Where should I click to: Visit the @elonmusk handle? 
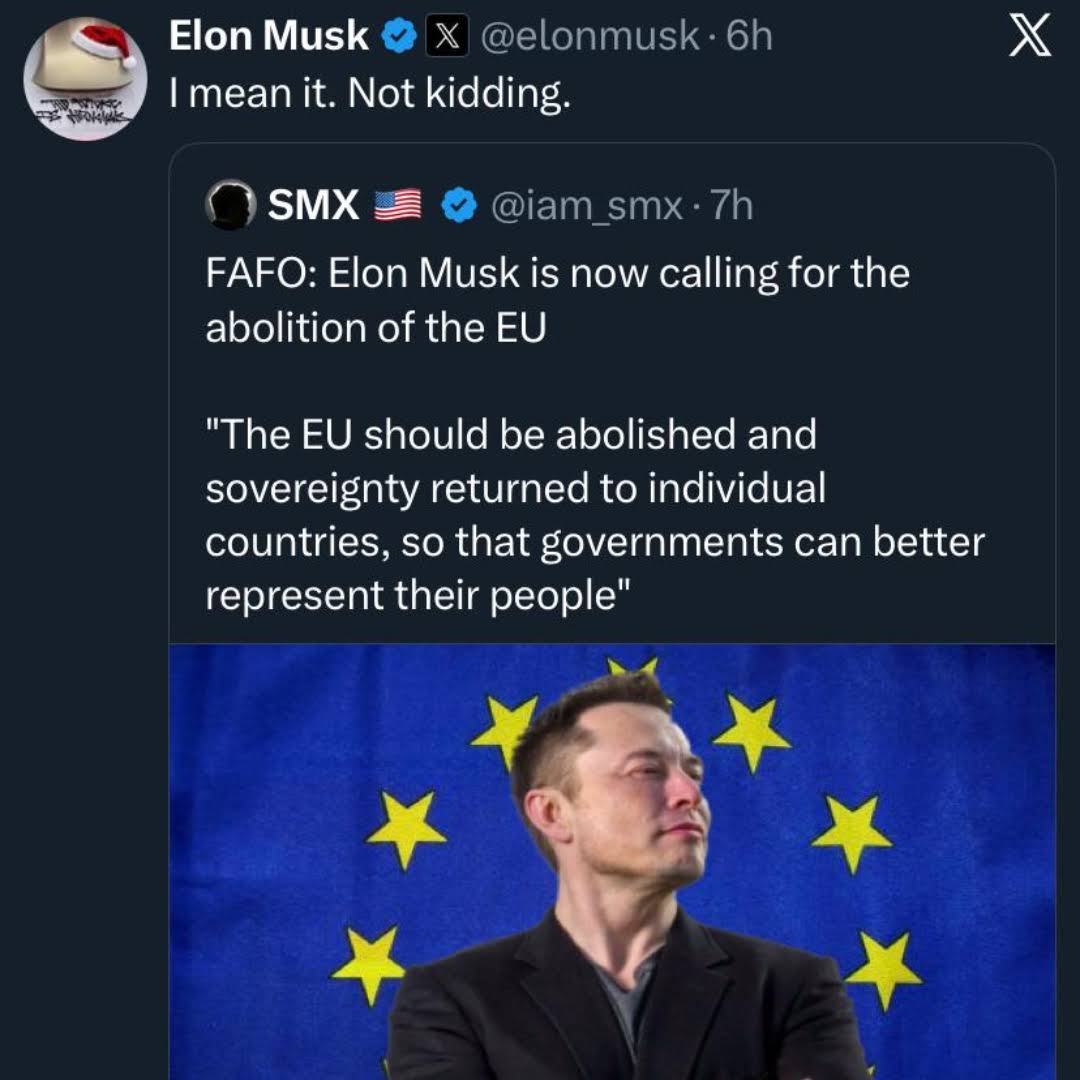coord(590,37)
